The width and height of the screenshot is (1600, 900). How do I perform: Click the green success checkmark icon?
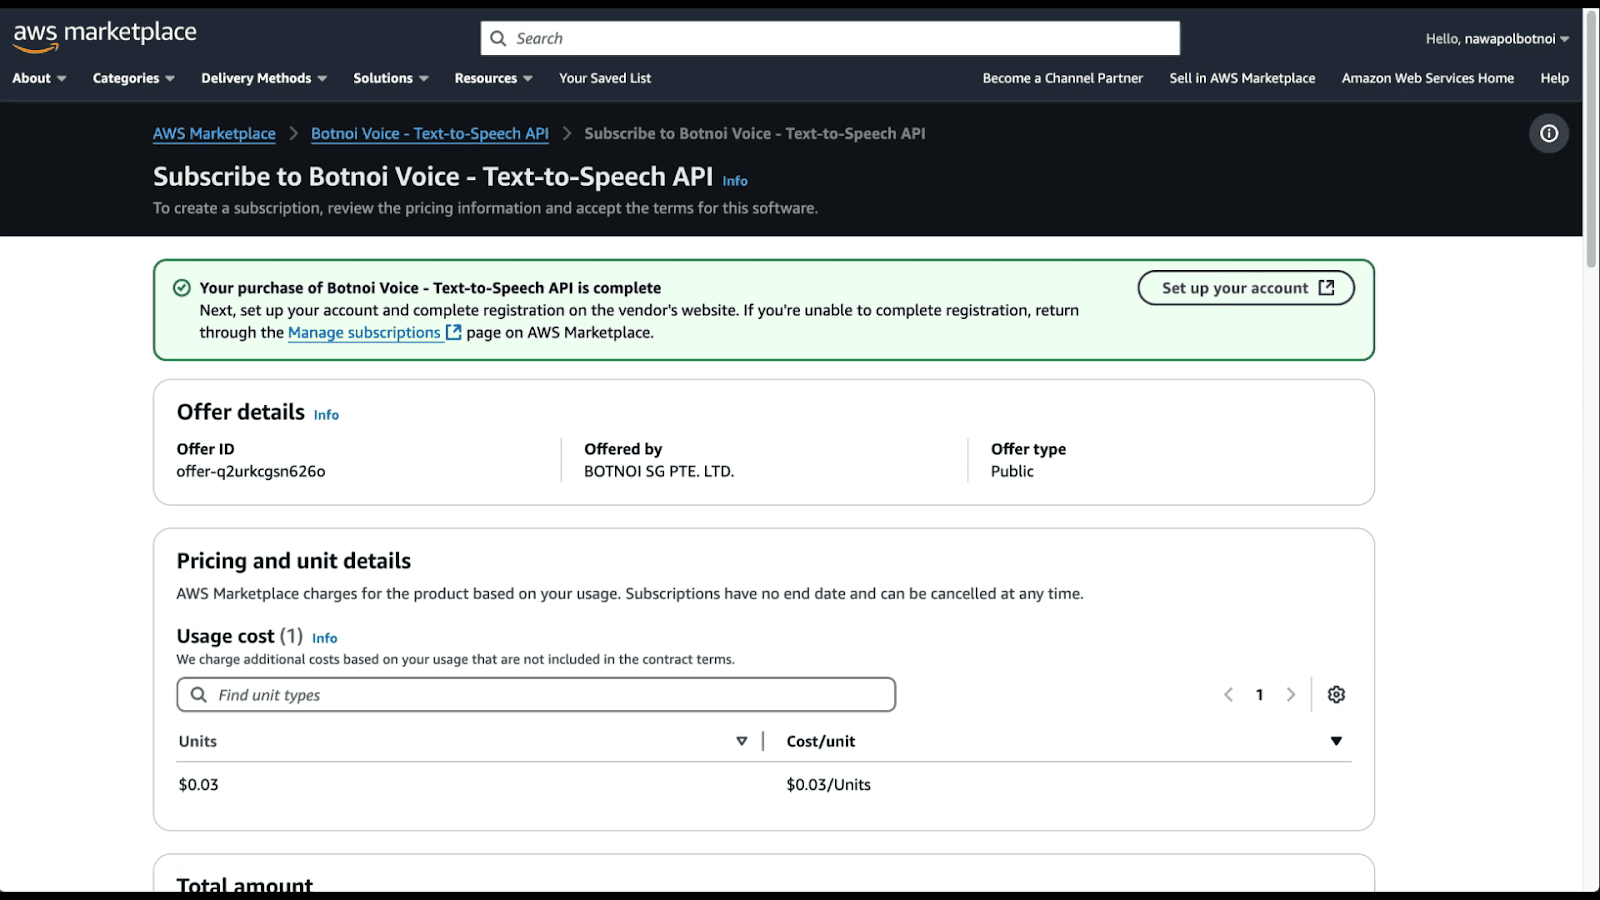click(x=182, y=288)
